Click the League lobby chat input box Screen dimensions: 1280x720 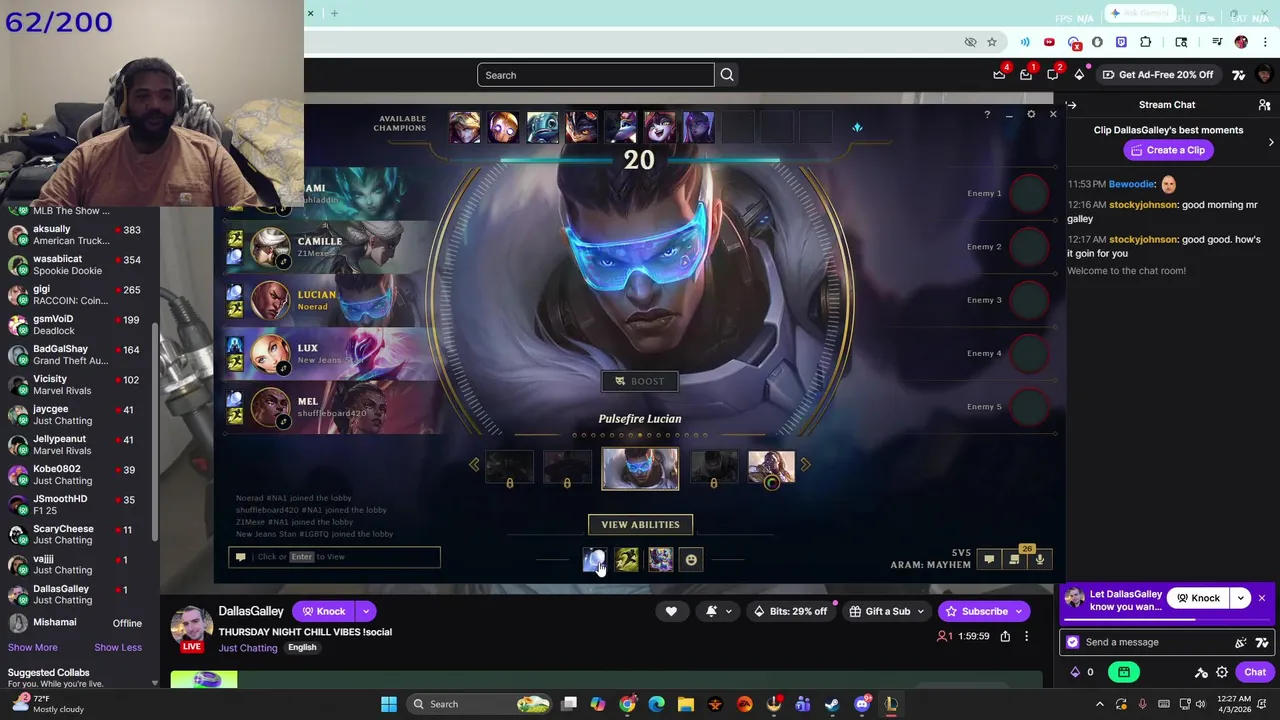[334, 557]
